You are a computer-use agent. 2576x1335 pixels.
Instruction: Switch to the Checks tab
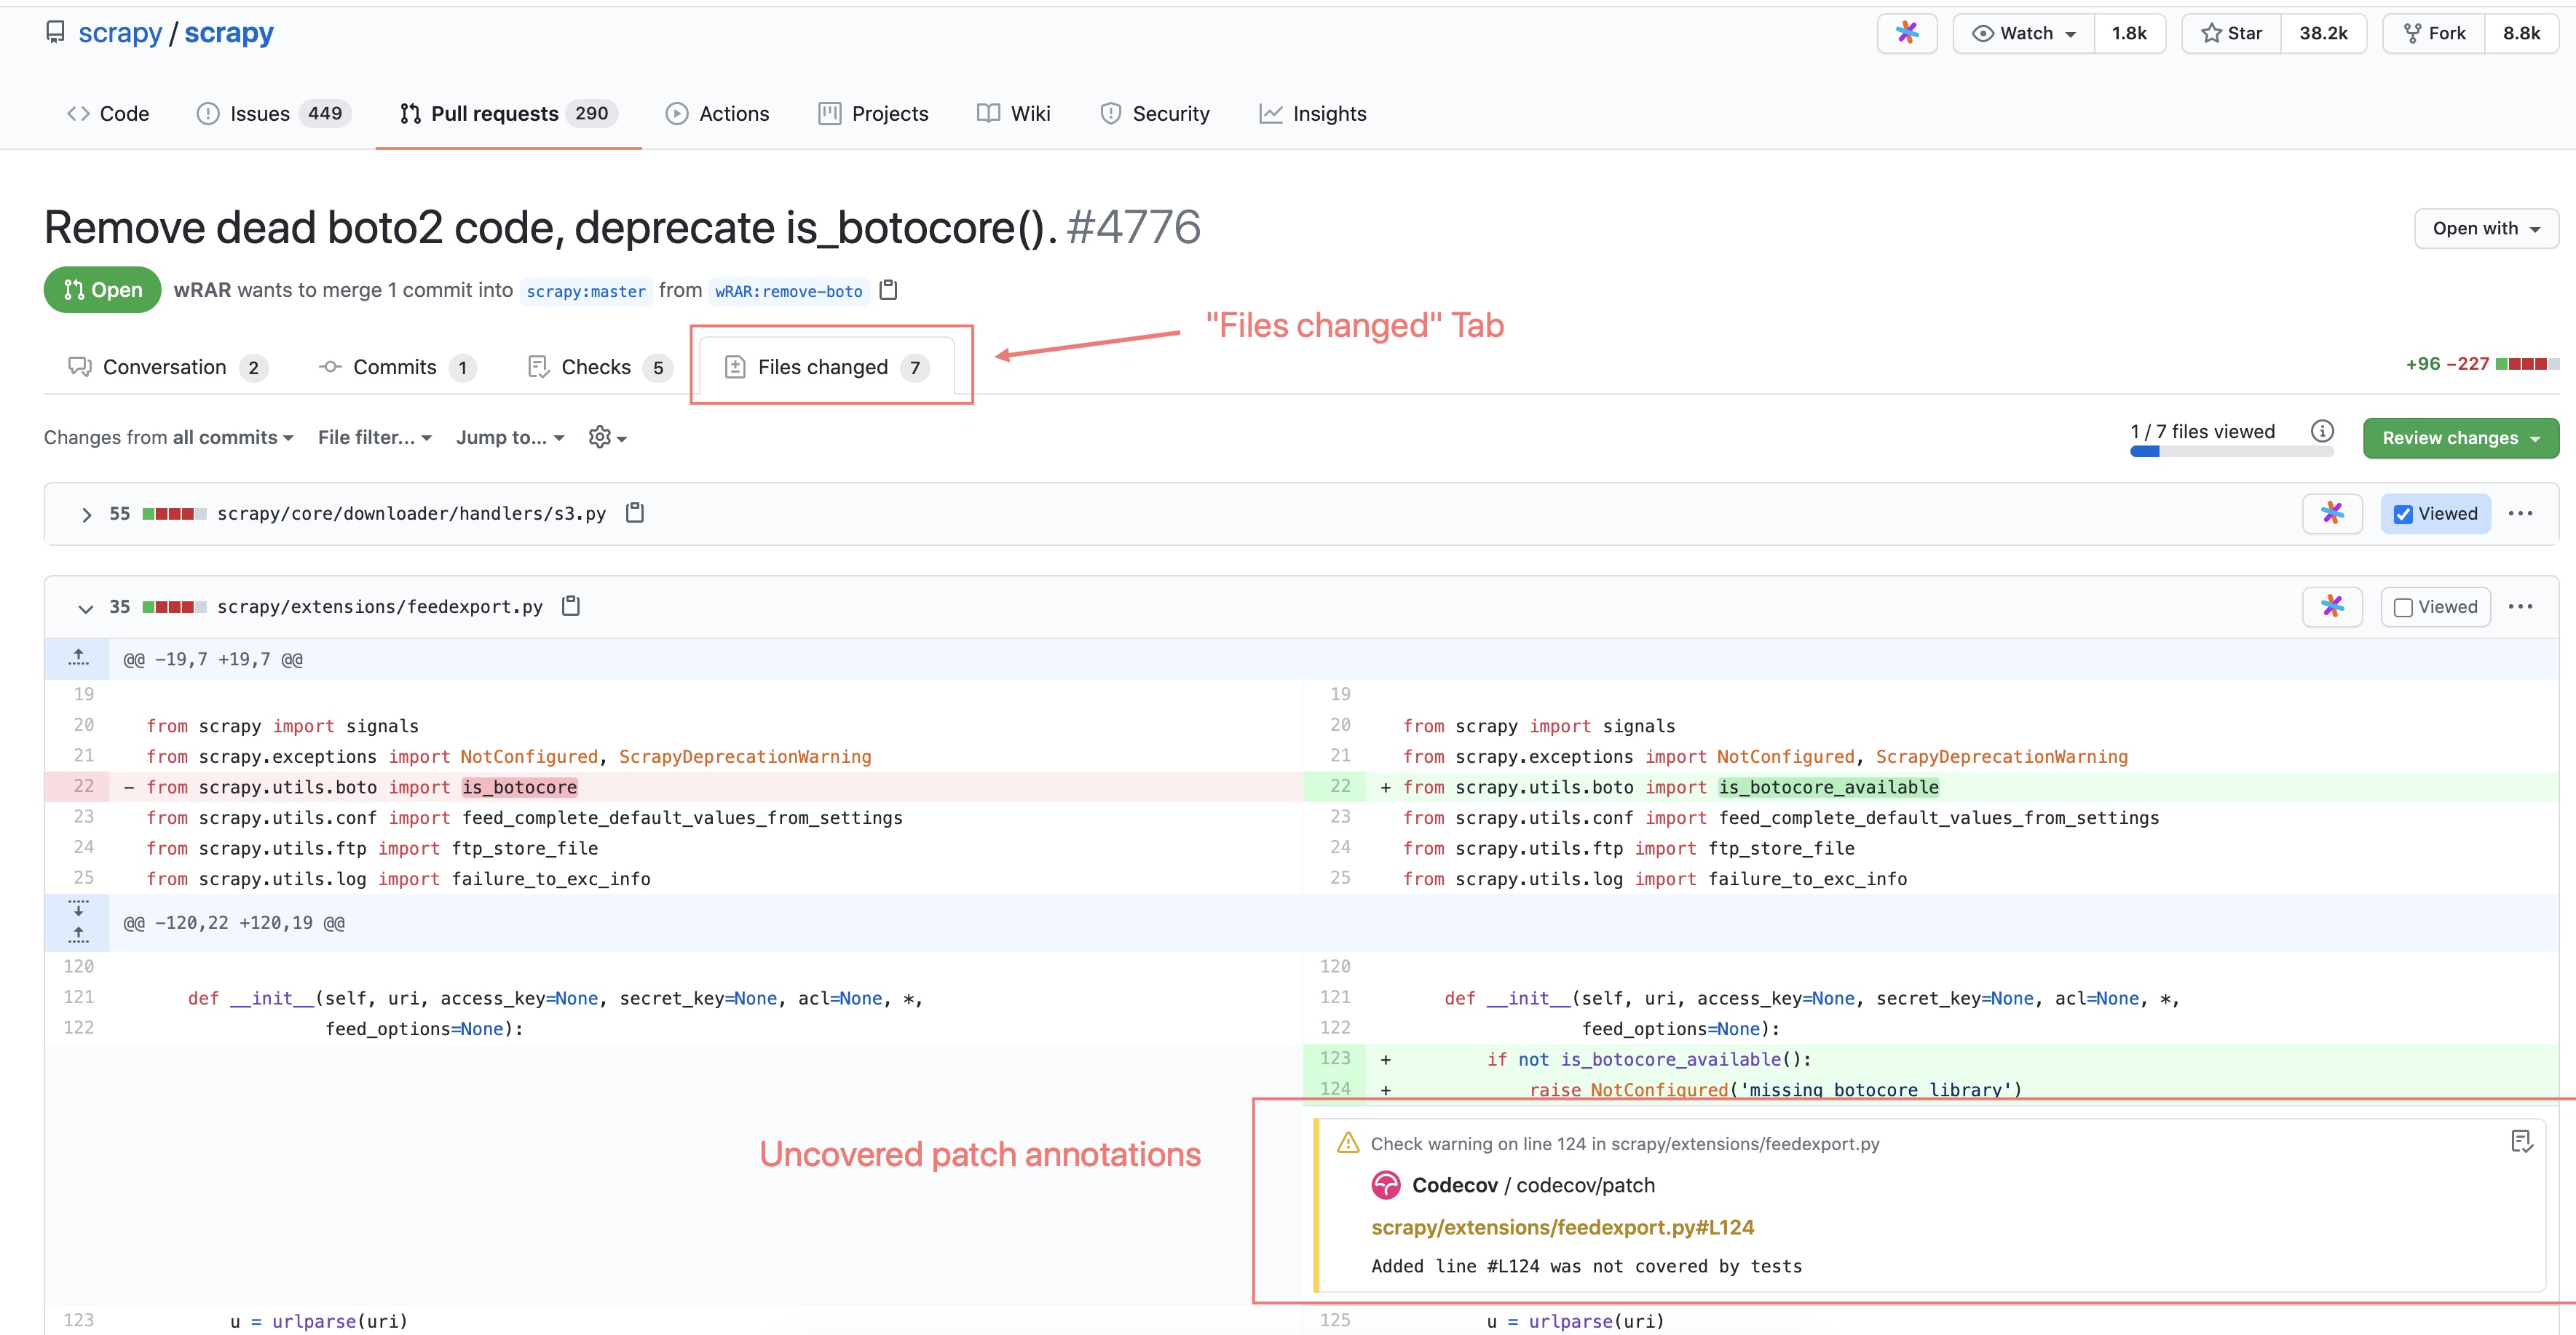(x=597, y=366)
